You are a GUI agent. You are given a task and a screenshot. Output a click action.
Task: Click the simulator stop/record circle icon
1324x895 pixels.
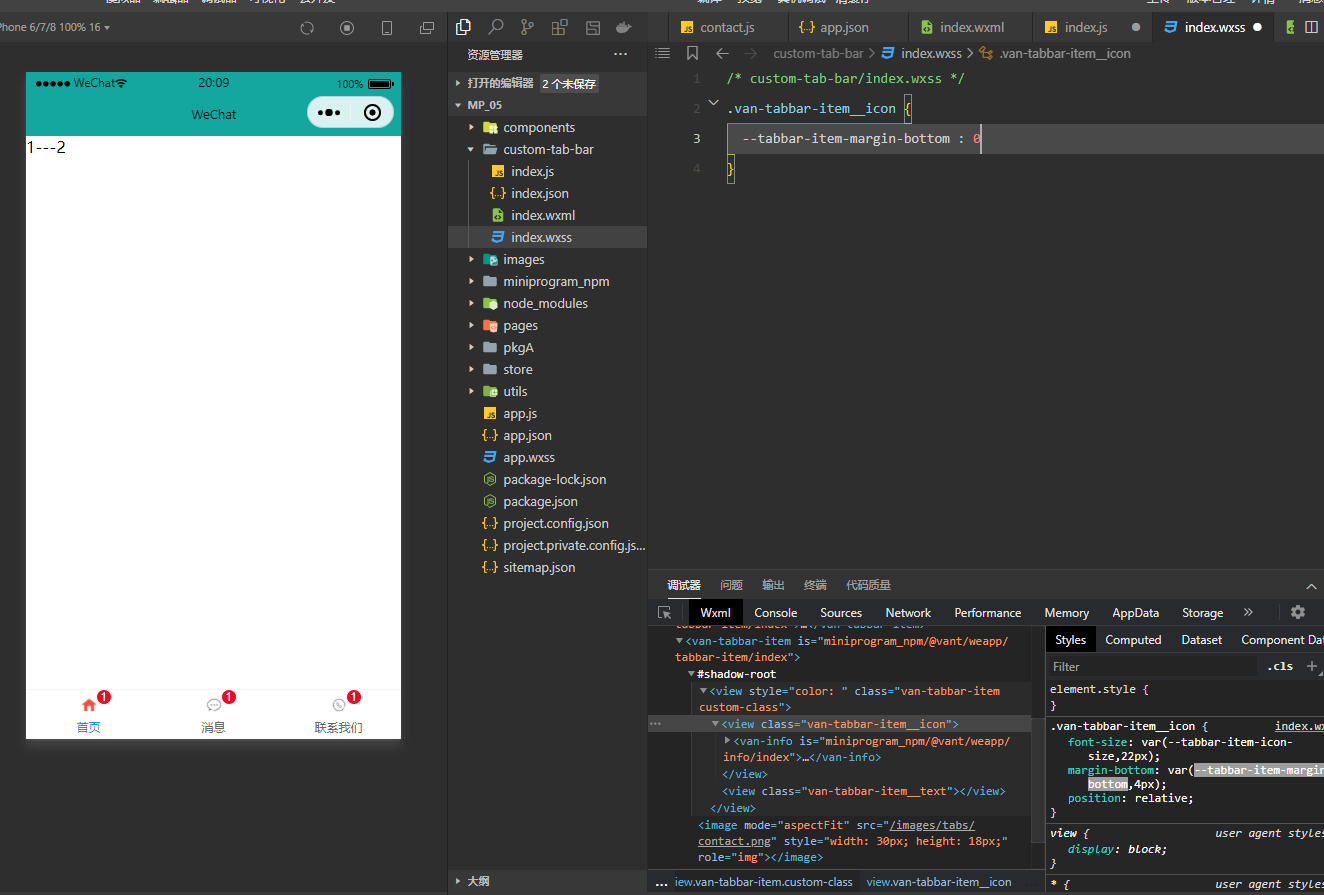(347, 28)
